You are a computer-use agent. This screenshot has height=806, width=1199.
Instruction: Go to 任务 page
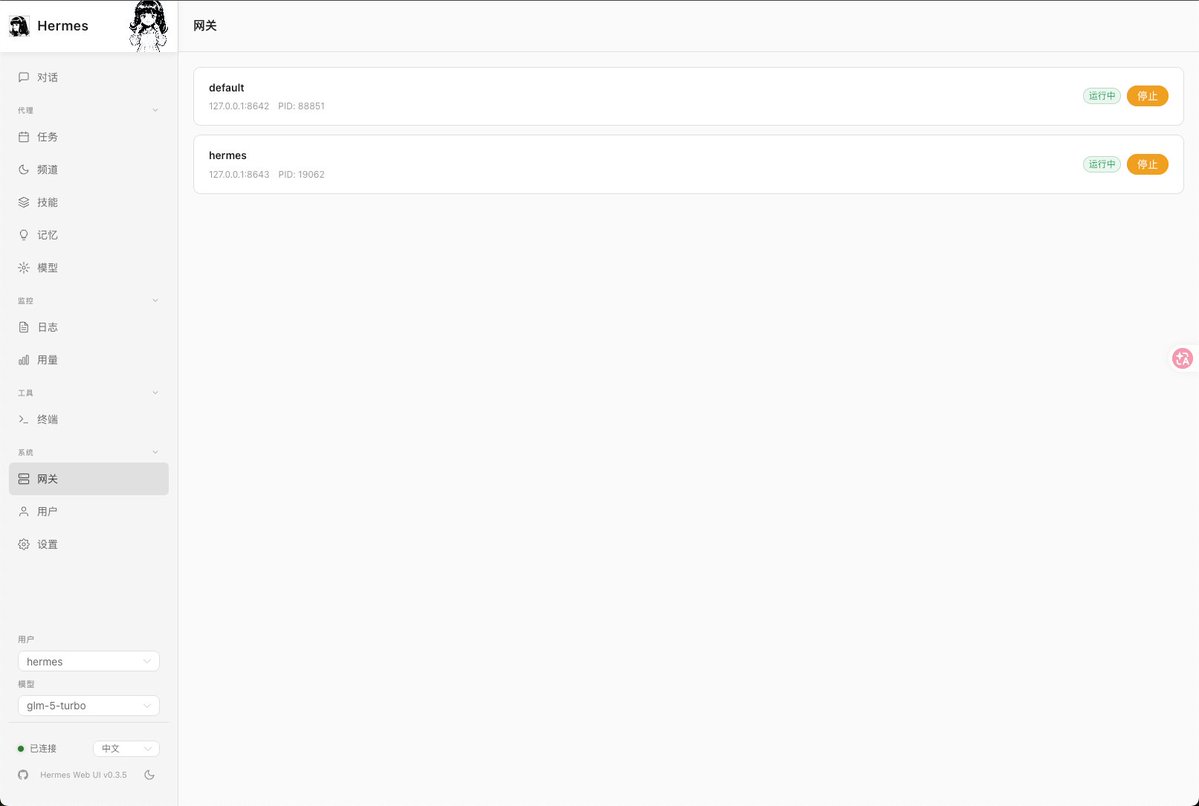pos(89,137)
